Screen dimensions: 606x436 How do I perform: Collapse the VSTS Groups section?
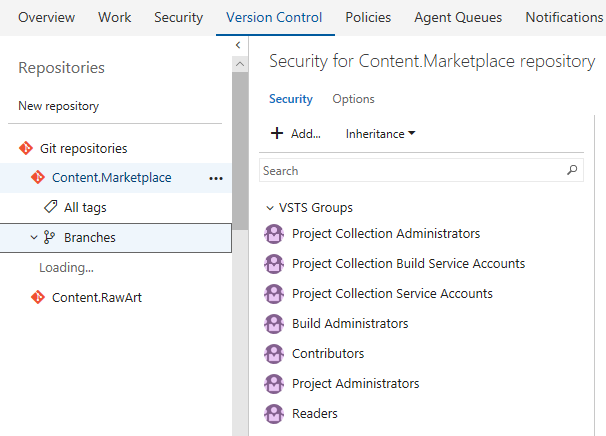(270, 208)
